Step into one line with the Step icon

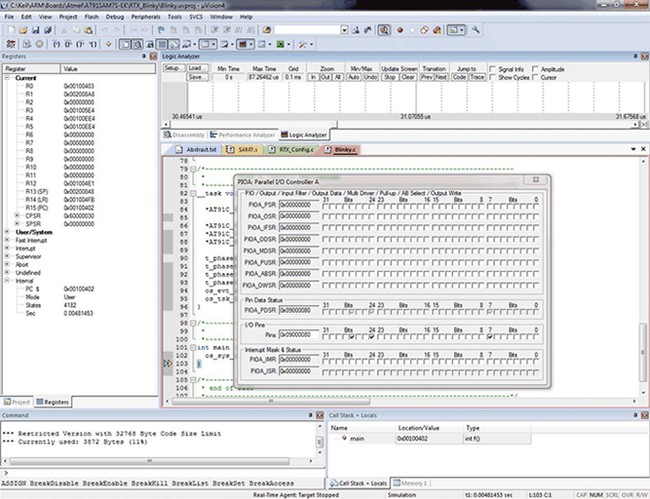click(56, 44)
